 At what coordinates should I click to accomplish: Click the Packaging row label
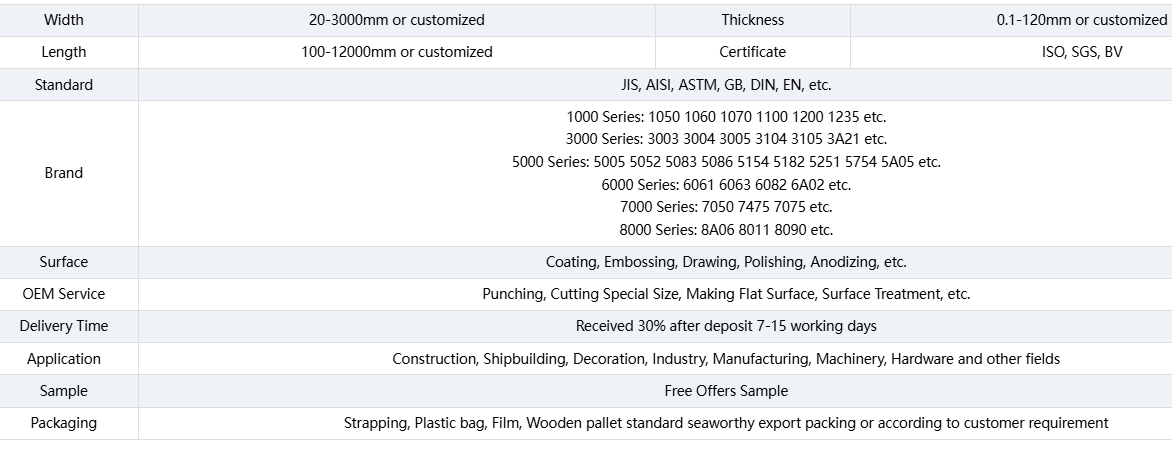tap(64, 423)
